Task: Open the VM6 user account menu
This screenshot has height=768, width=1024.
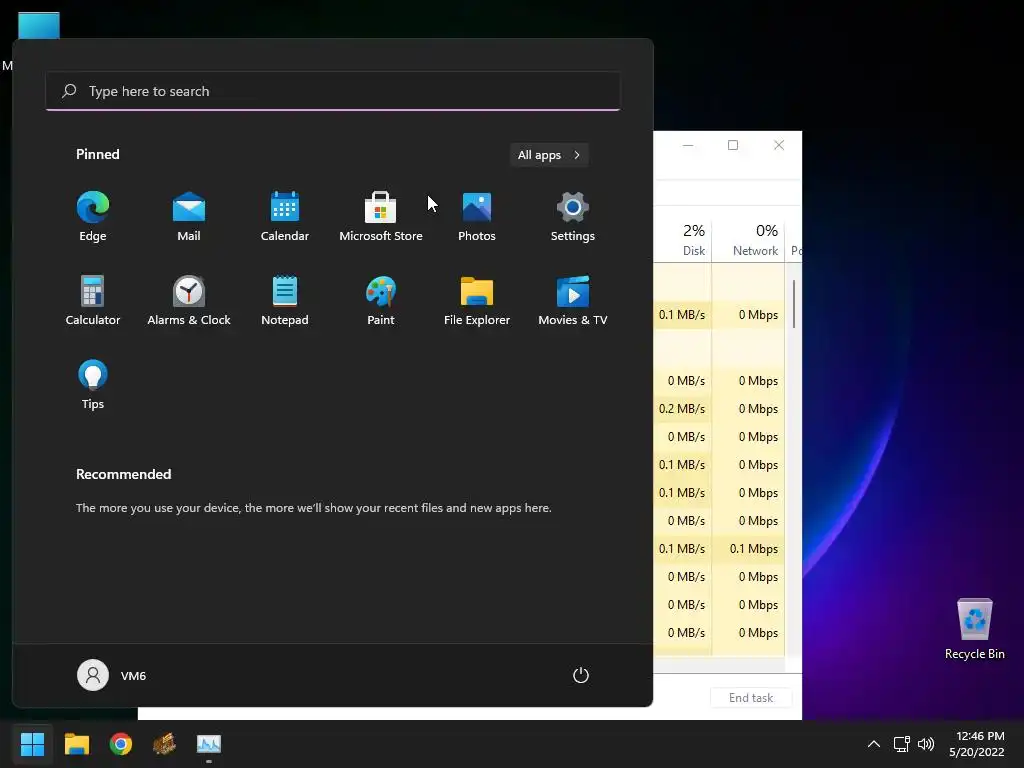Action: (x=112, y=675)
